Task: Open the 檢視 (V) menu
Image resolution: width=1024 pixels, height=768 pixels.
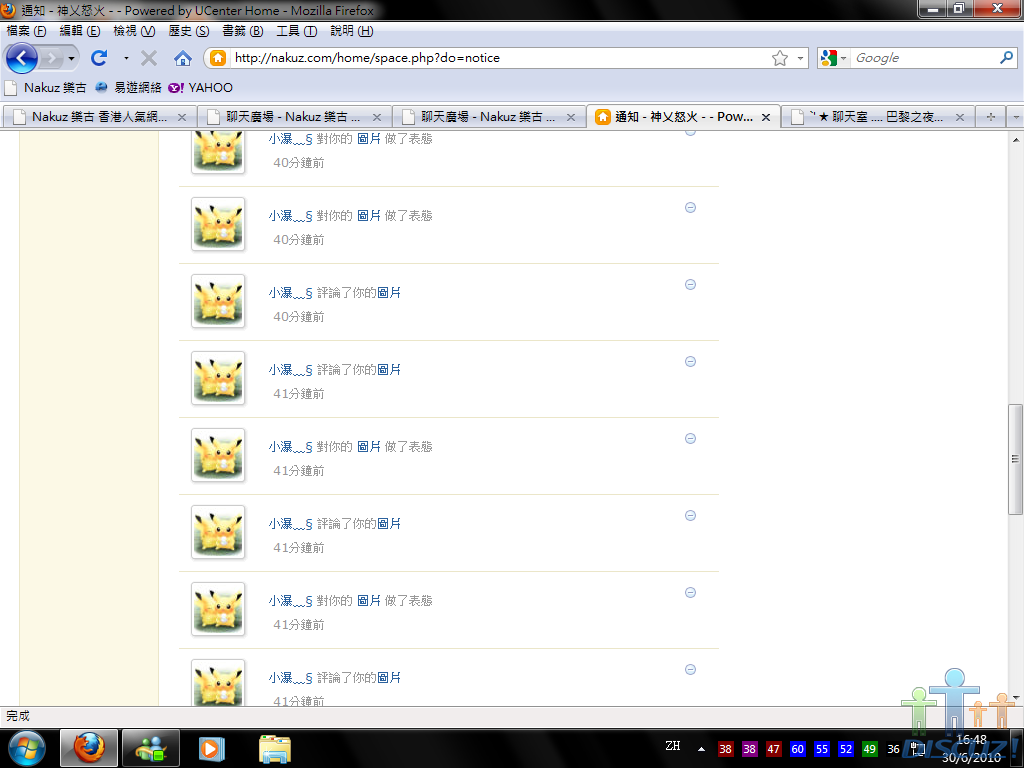Action: (x=134, y=31)
